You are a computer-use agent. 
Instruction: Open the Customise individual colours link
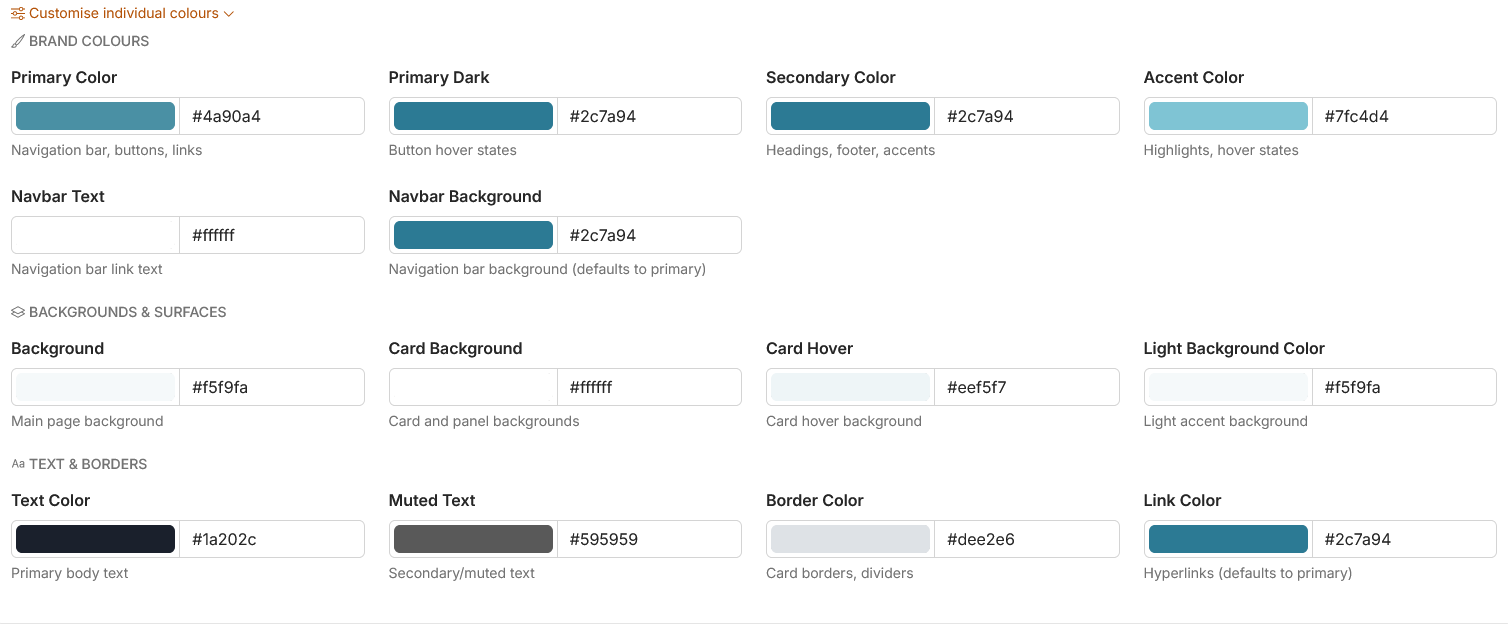tap(125, 13)
